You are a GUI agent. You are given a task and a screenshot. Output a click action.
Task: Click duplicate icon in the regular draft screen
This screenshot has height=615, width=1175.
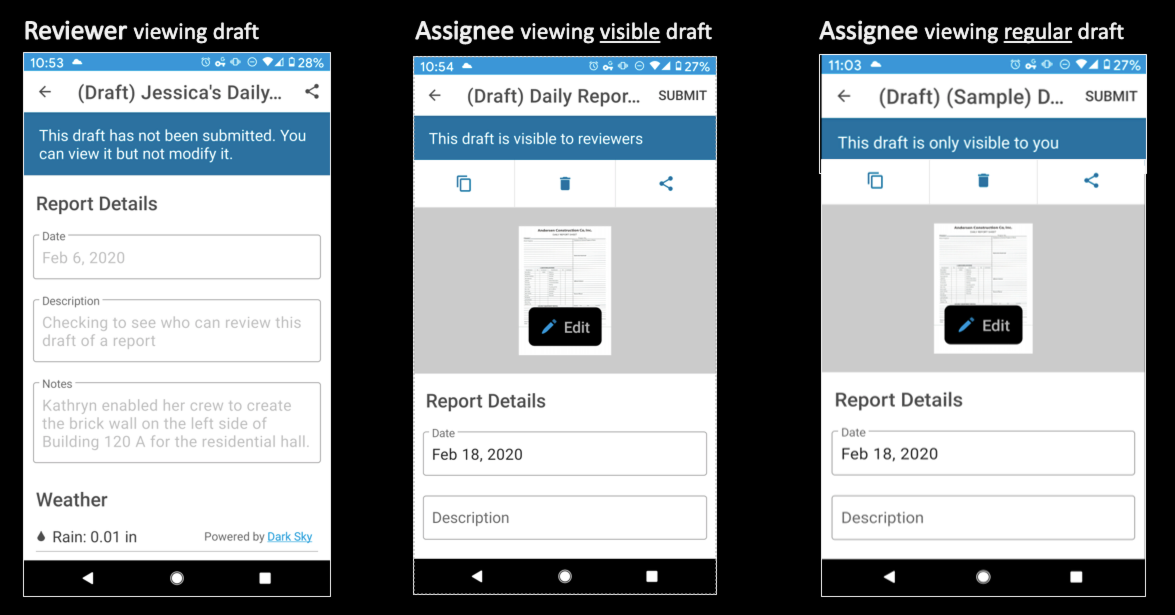tap(875, 181)
